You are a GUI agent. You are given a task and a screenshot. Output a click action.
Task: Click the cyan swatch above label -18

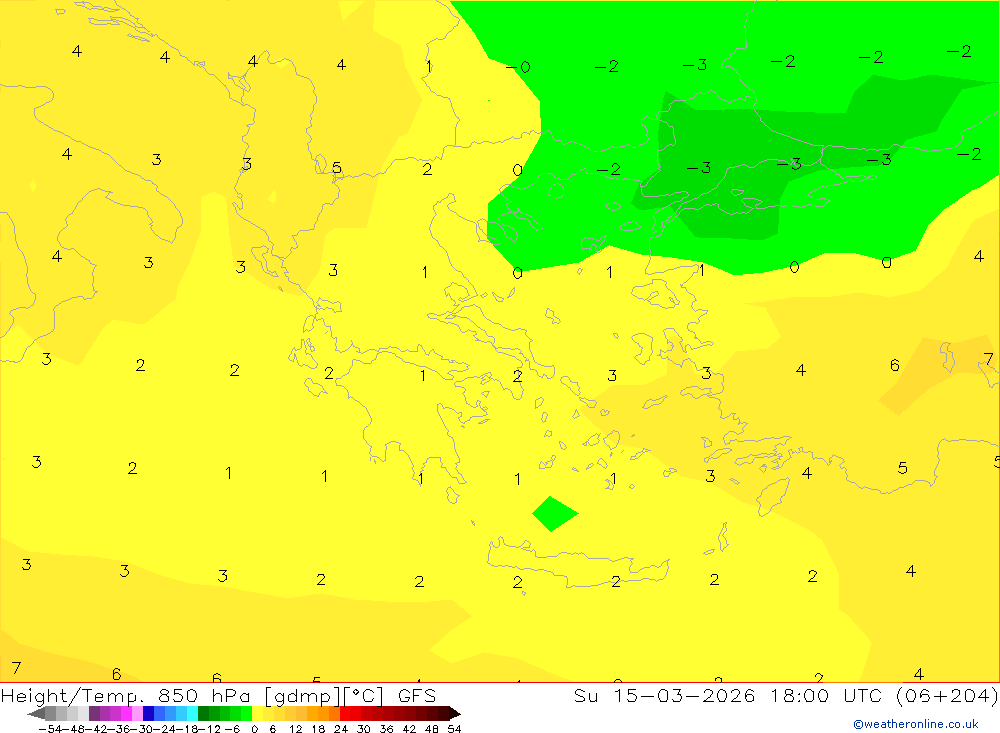click(x=193, y=714)
